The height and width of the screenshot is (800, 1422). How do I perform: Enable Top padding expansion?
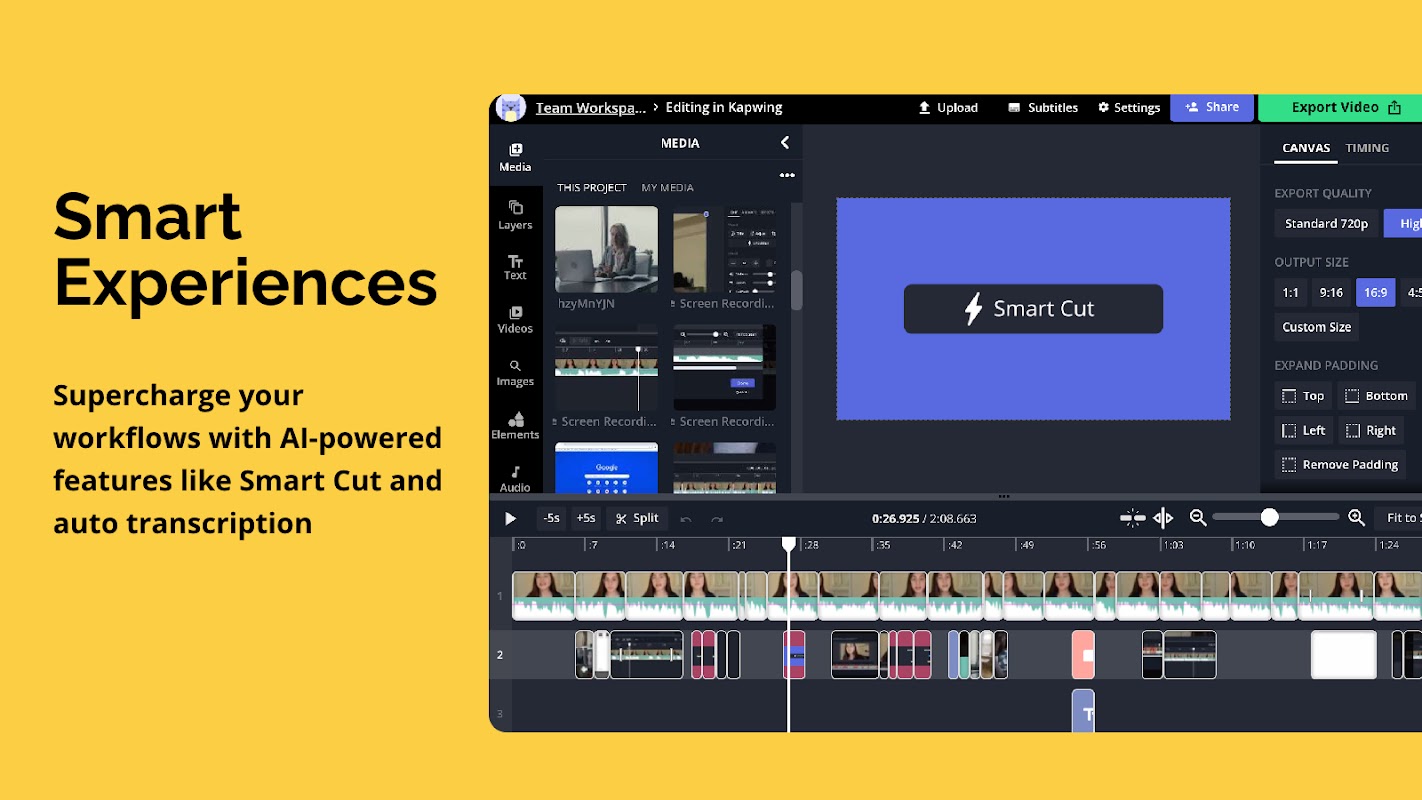click(1303, 396)
